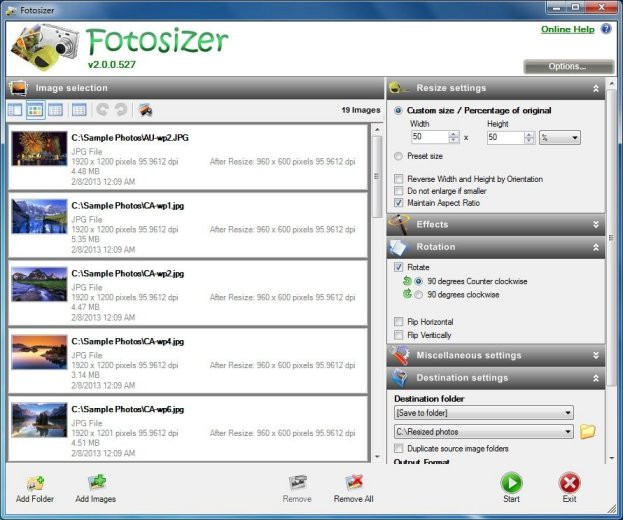
Task: Click the counter clockwise green arrow icon
Action: 407,281
